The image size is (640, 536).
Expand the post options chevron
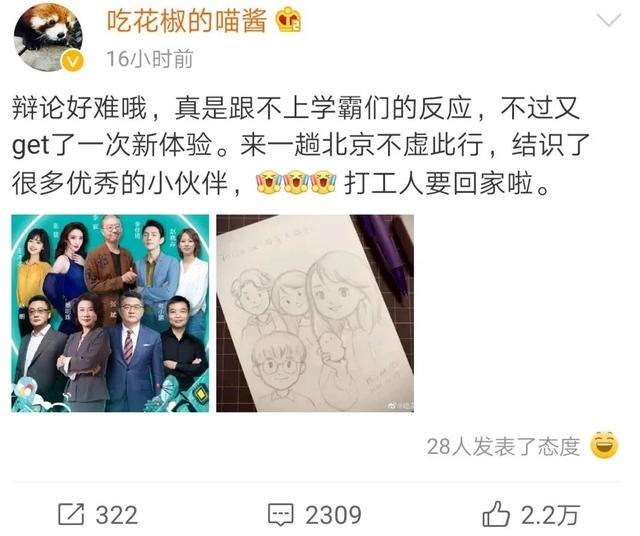pos(609,19)
